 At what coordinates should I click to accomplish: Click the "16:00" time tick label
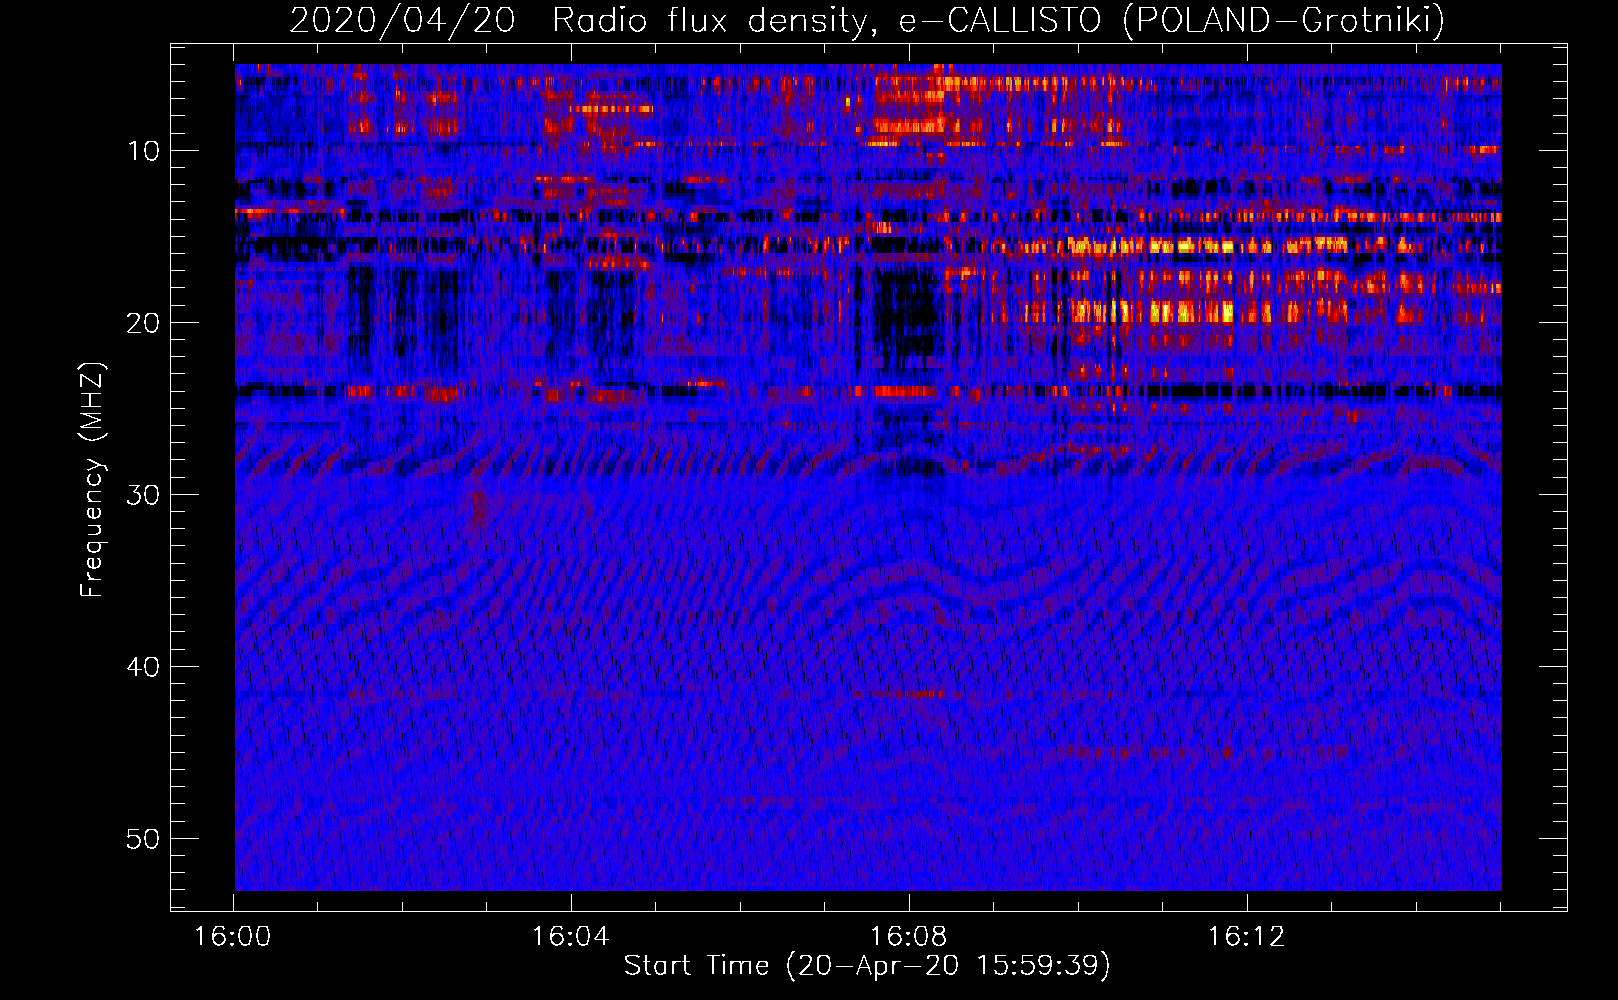[x=233, y=937]
